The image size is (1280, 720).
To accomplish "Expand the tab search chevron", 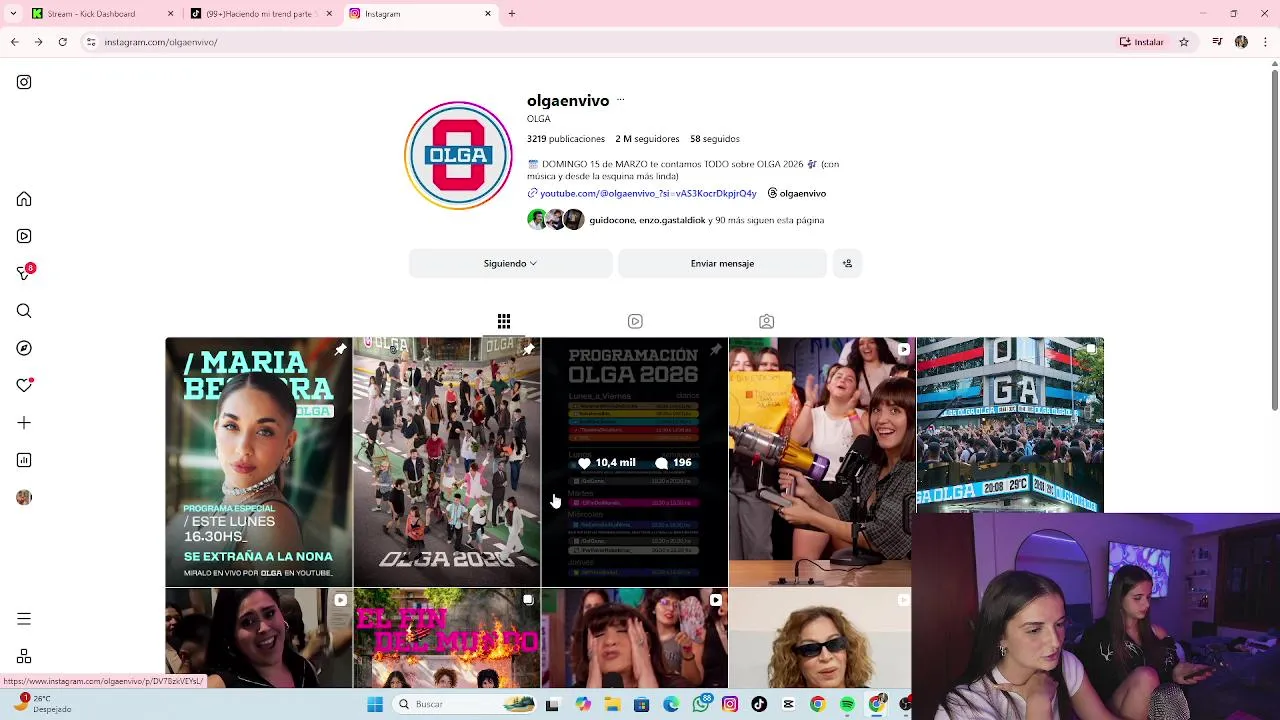I will click(x=13, y=14).
